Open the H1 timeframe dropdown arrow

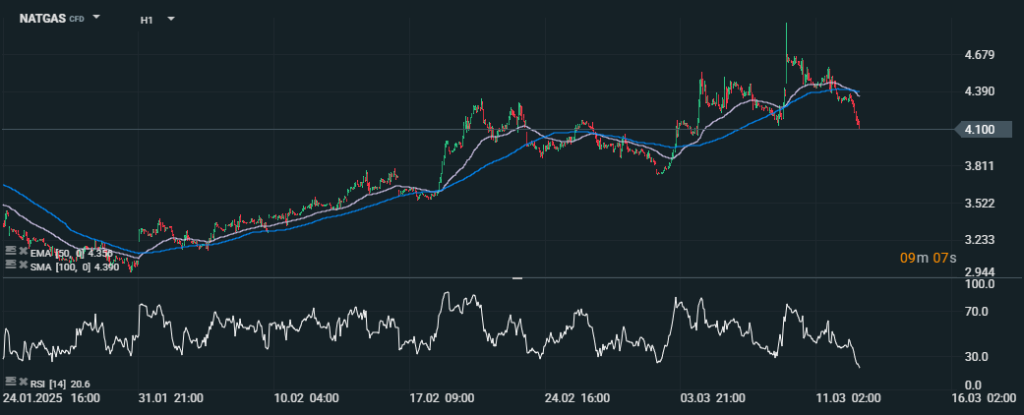pos(171,18)
